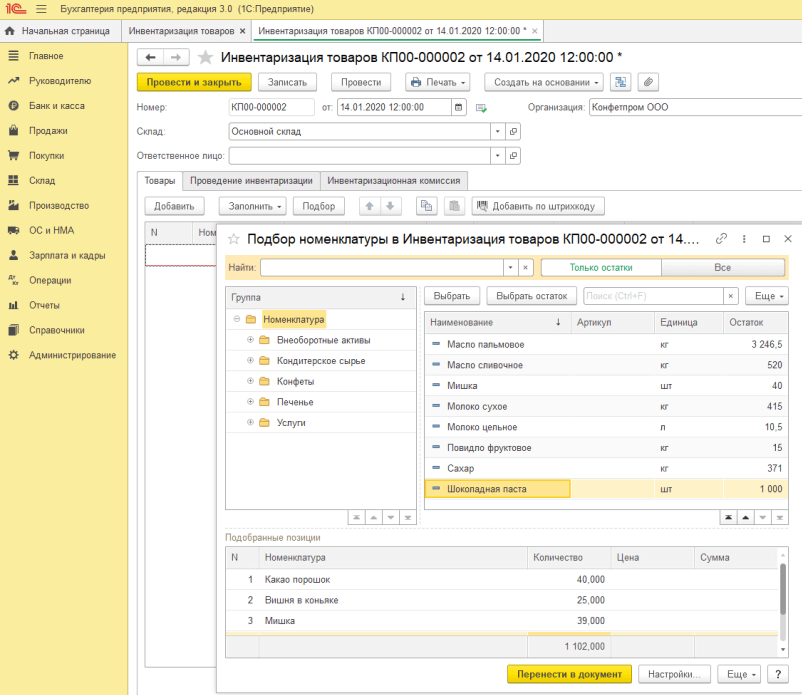The image size is (803, 696).
Task: Click Провести и закрыть
Action: click(x=194, y=82)
